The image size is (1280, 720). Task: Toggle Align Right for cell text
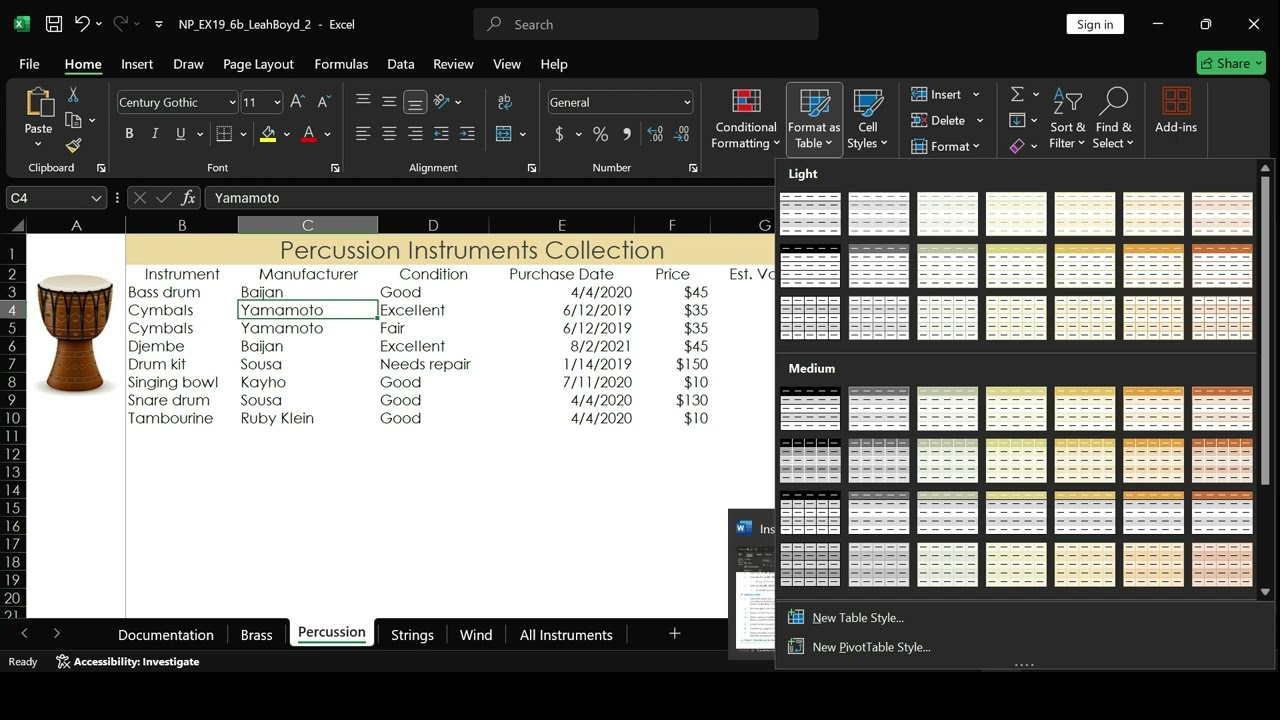pos(415,134)
